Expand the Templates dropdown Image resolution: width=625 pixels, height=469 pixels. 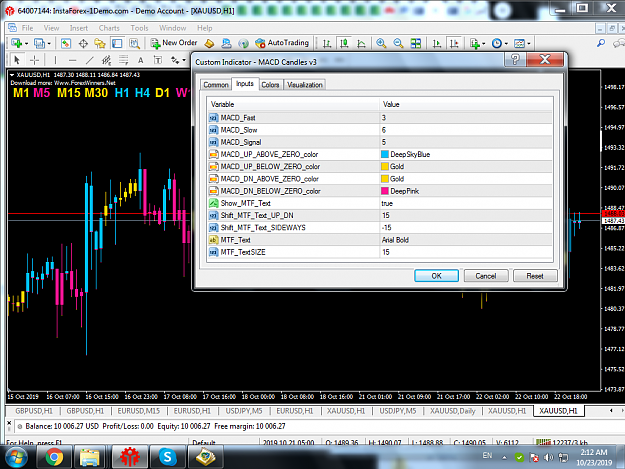tap(529, 43)
